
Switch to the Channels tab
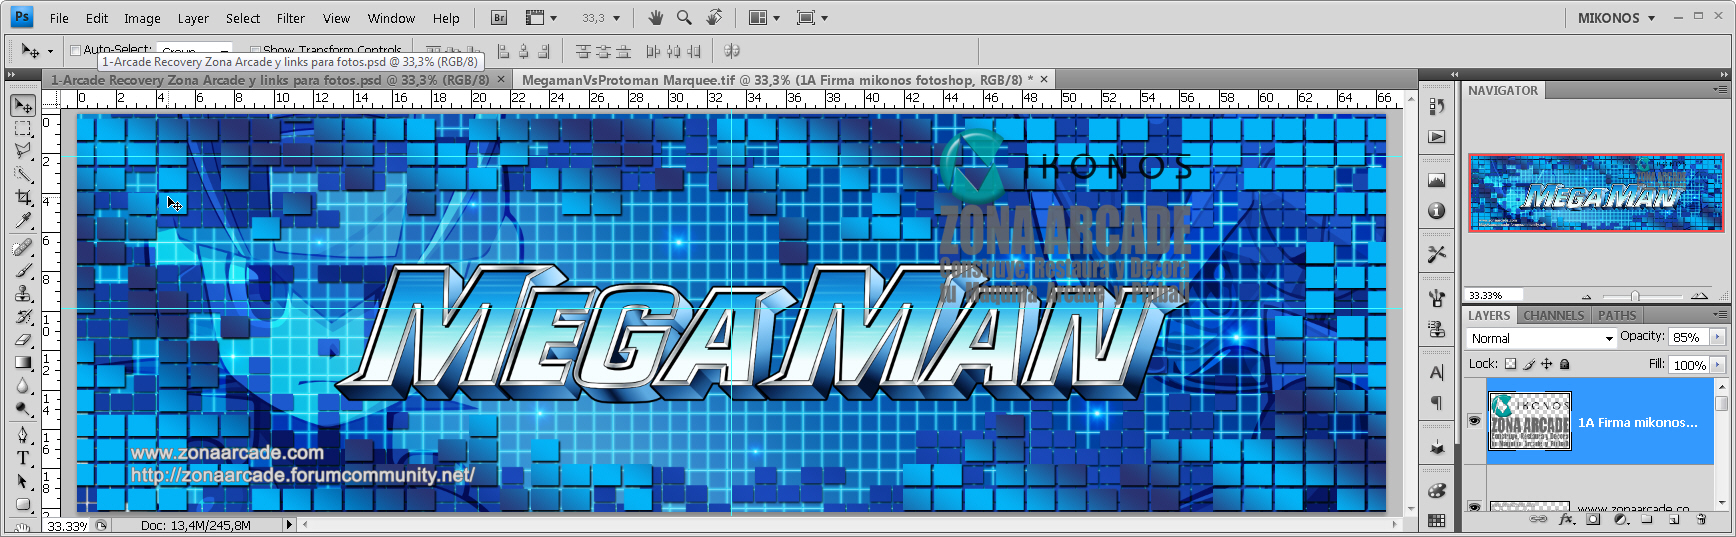click(1553, 315)
